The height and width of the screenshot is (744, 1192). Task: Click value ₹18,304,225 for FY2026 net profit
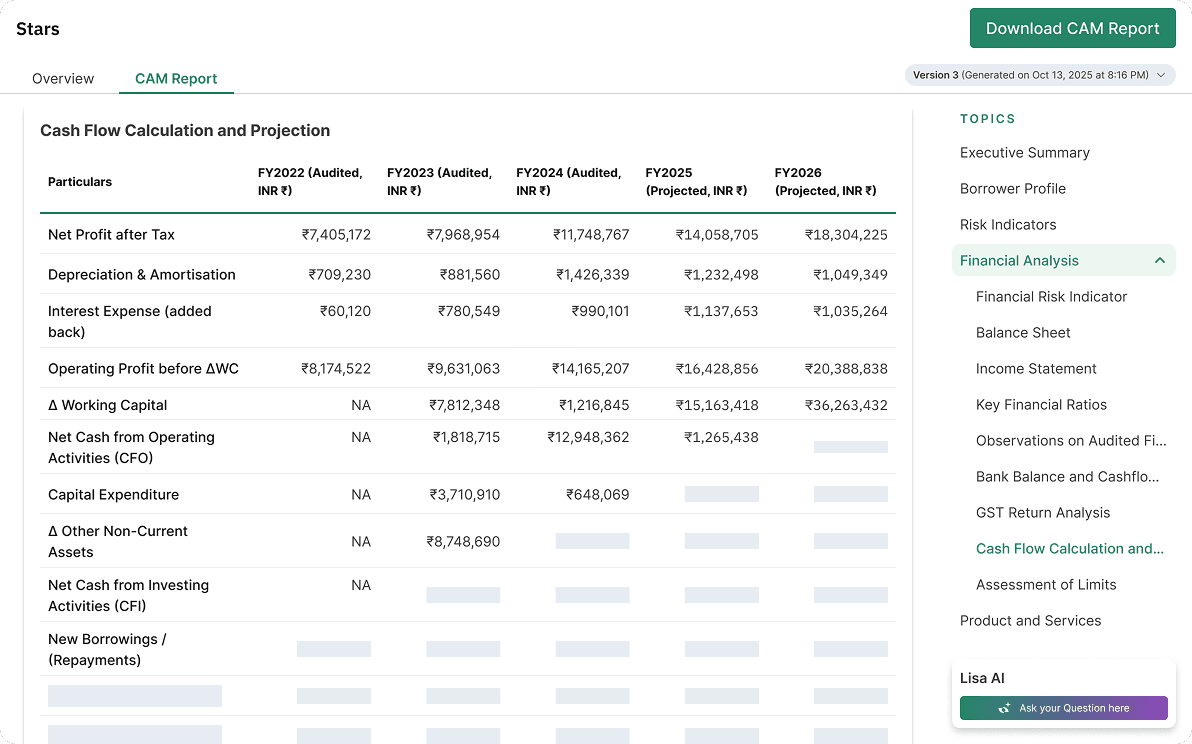[x=846, y=235]
